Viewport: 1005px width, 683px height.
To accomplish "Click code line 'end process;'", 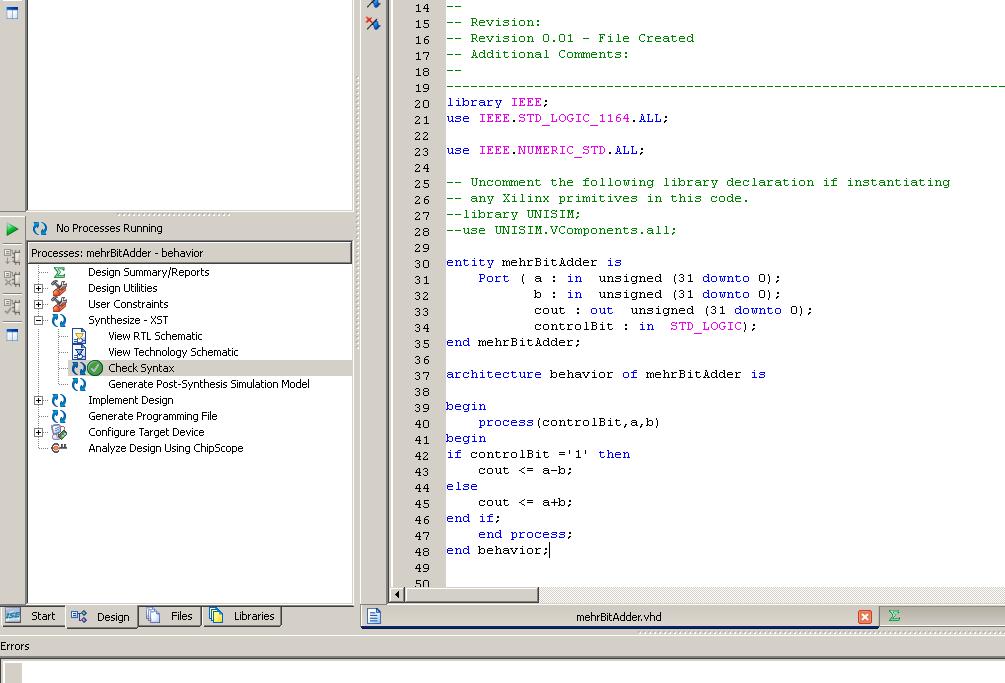I will tap(525, 535).
